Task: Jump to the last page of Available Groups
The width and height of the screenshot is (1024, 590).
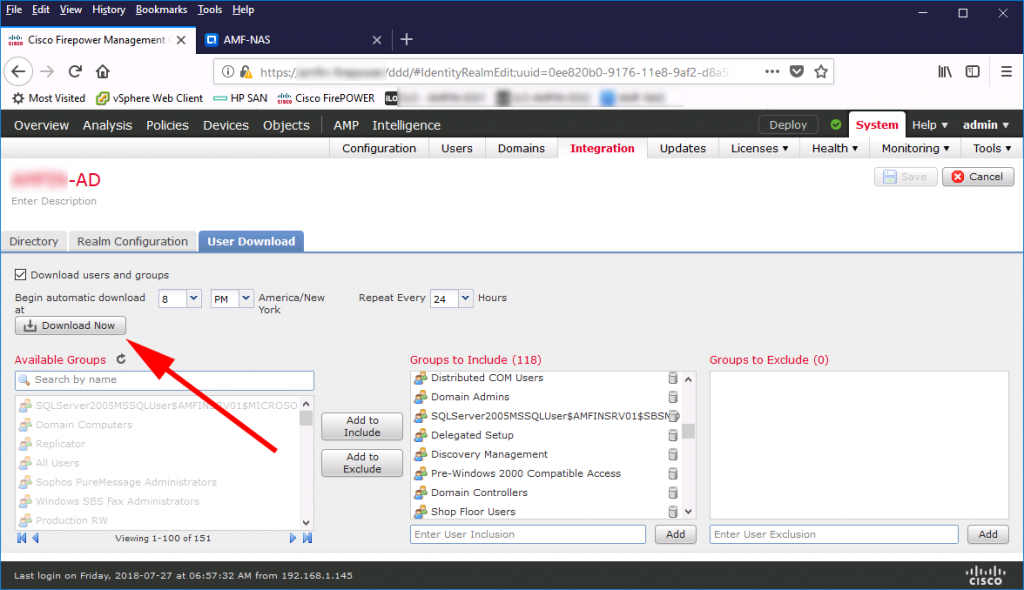Action: coord(308,538)
